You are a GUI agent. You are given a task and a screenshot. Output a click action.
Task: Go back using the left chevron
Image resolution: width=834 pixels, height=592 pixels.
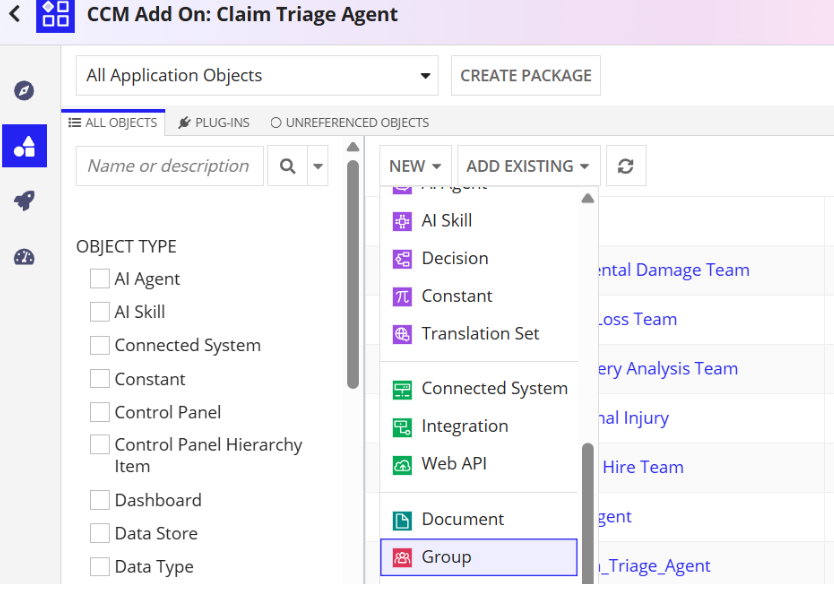[x=15, y=14]
